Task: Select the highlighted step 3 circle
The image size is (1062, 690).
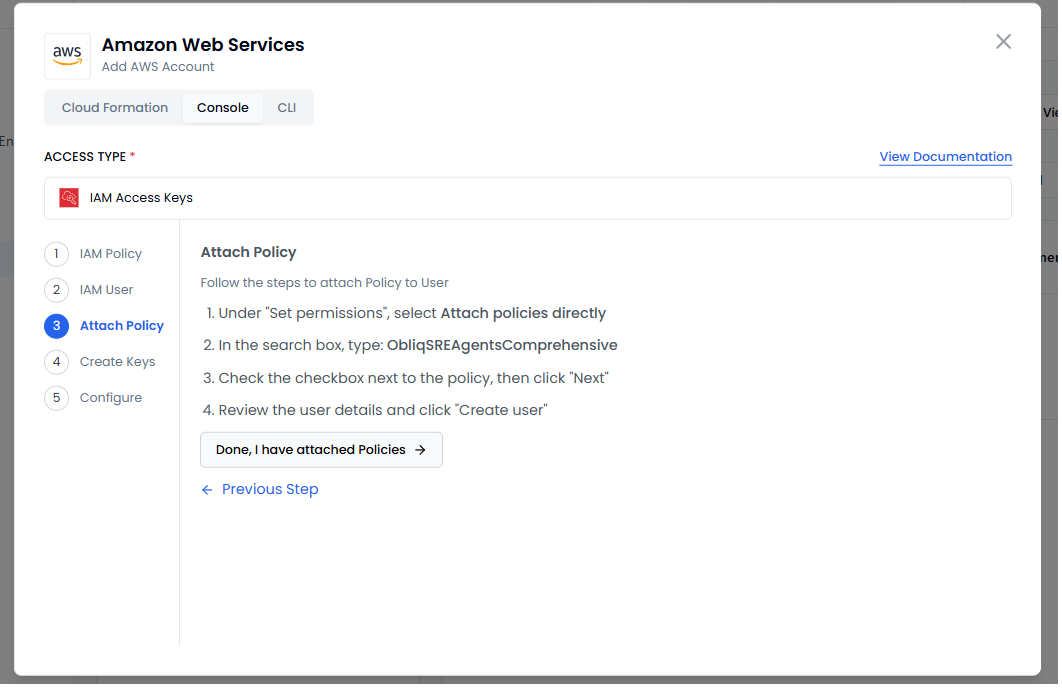Action: coord(57,326)
